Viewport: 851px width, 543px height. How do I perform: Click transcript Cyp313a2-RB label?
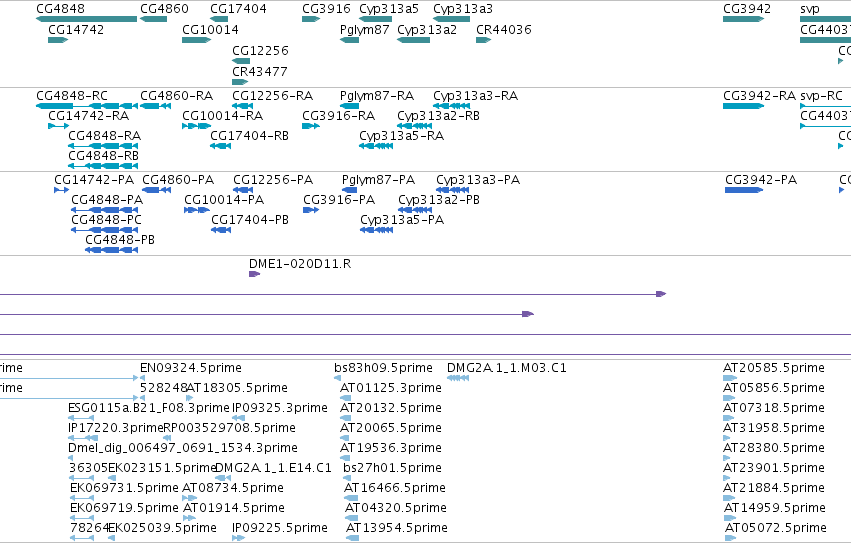click(439, 116)
